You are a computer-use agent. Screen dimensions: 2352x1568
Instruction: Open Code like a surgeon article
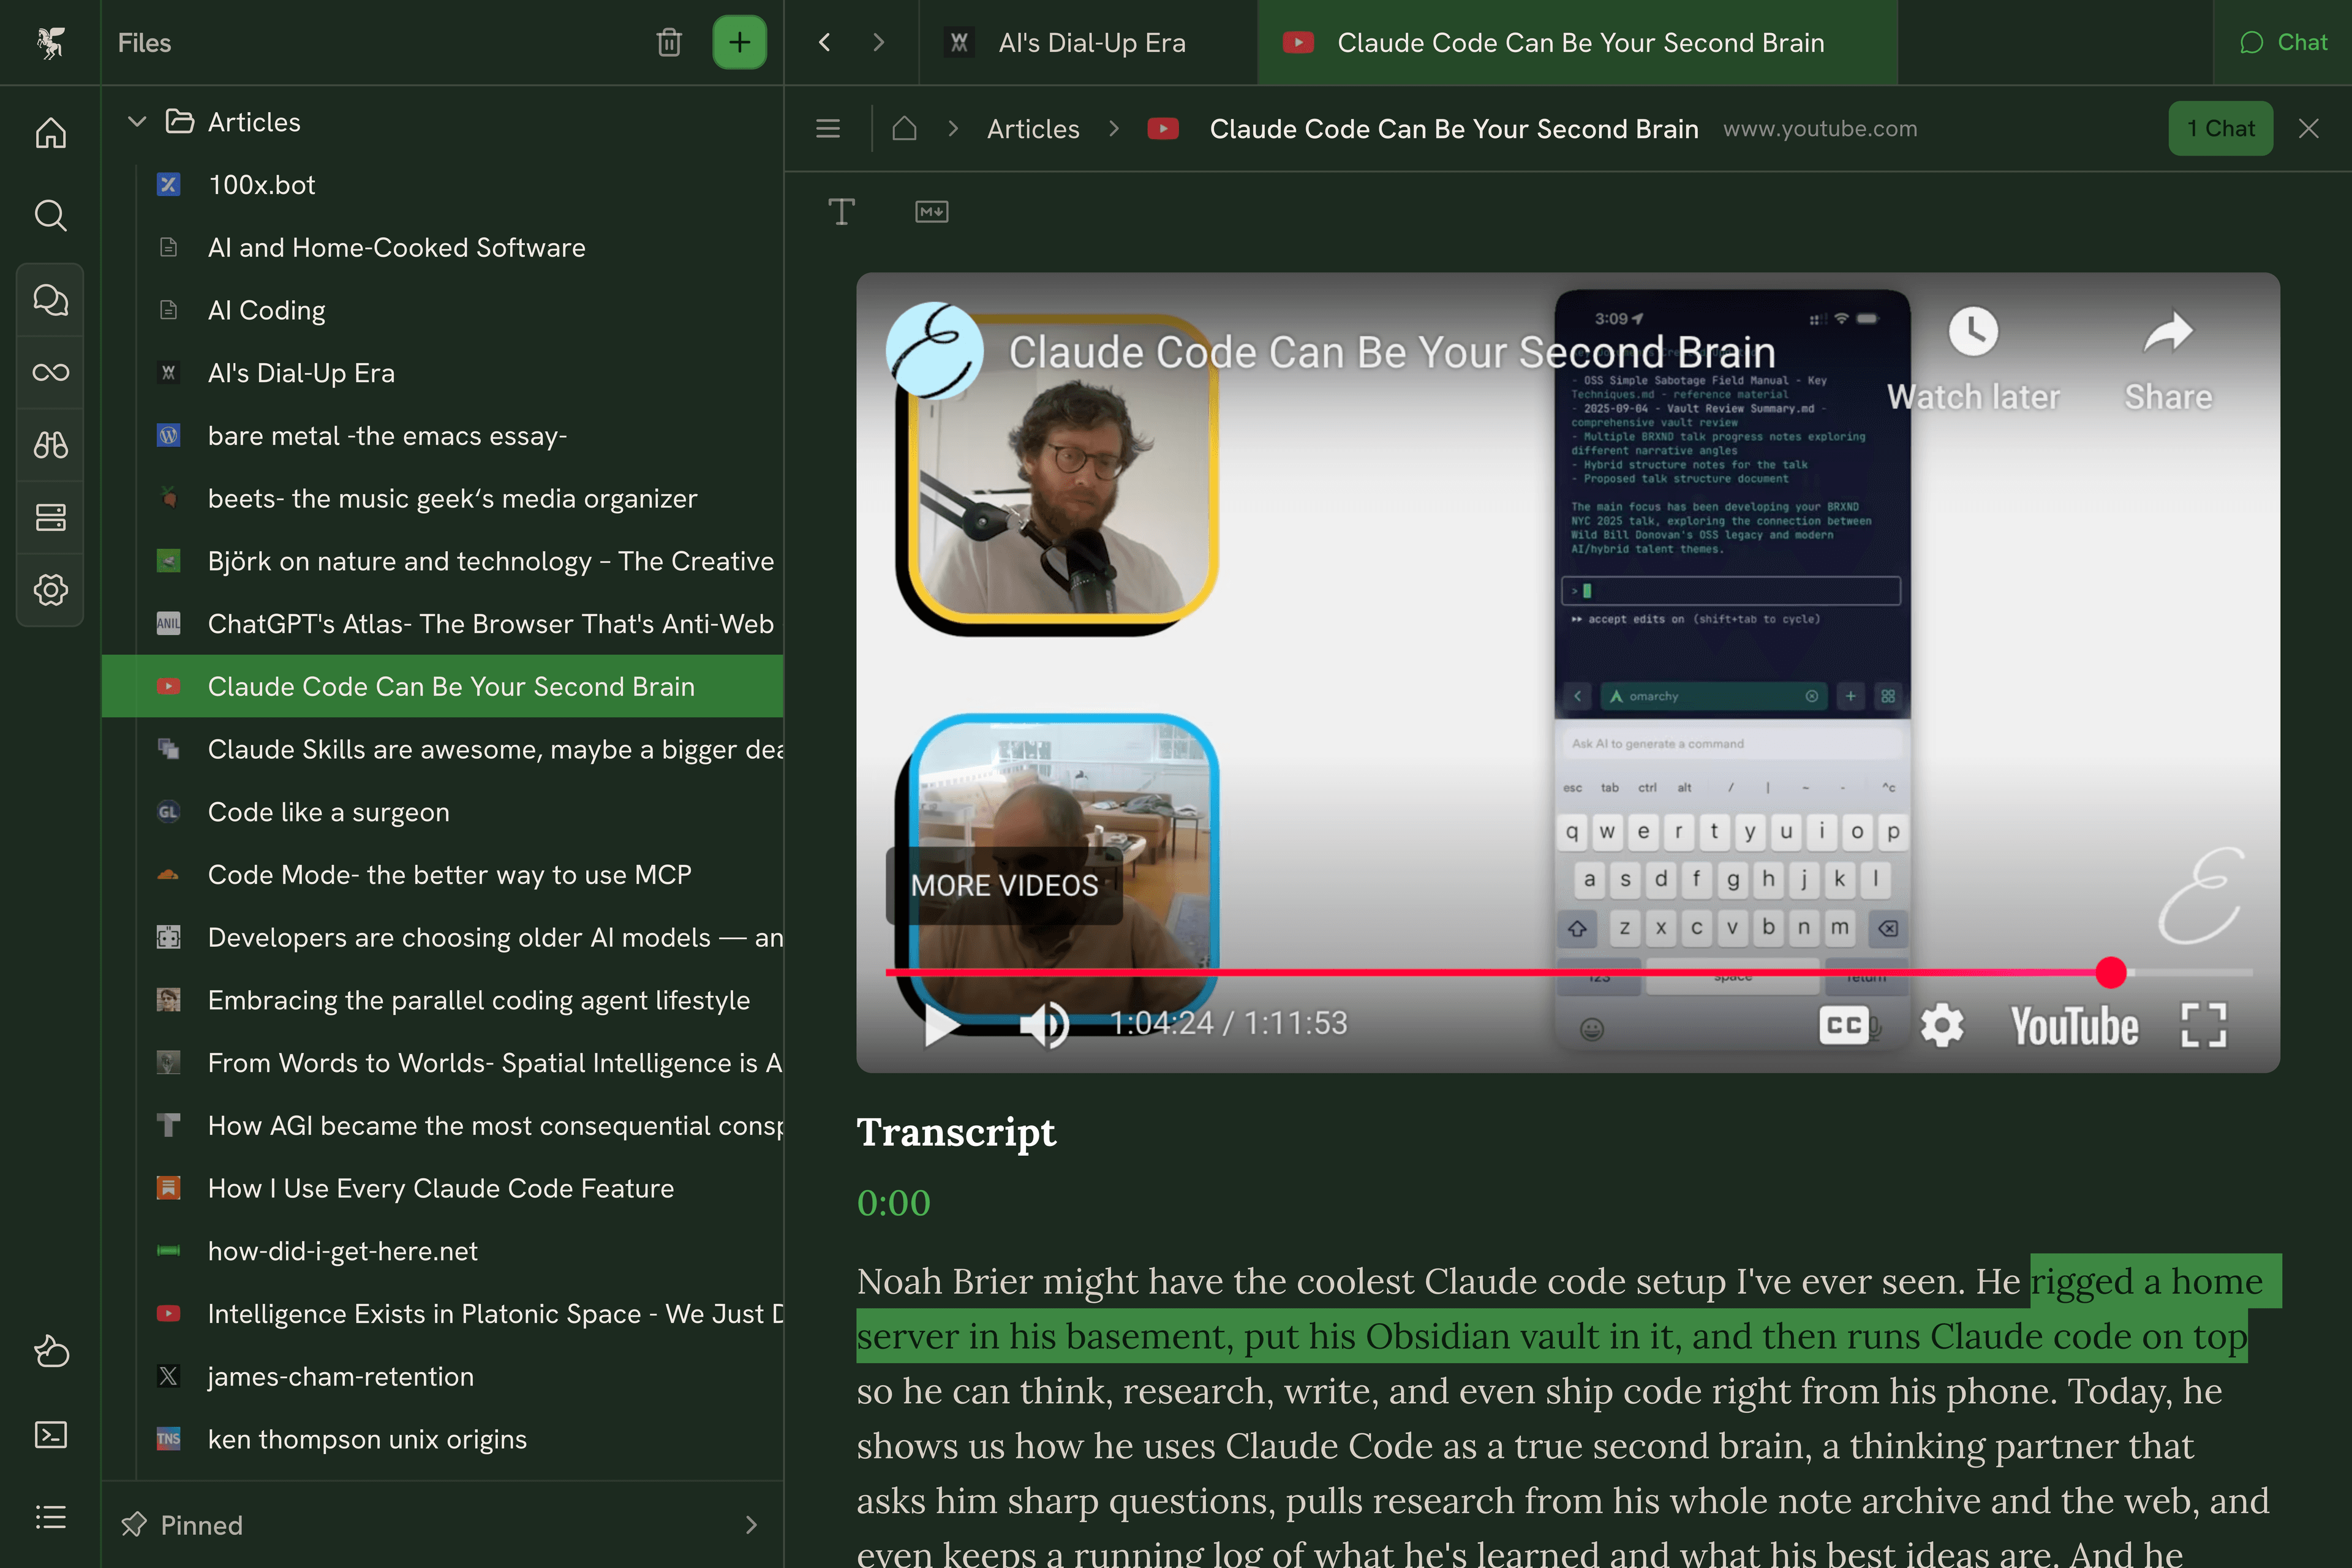click(x=328, y=812)
